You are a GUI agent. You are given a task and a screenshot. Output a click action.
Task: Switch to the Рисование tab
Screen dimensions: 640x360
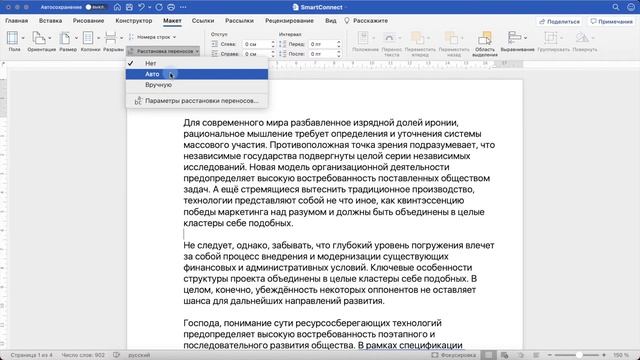88,20
